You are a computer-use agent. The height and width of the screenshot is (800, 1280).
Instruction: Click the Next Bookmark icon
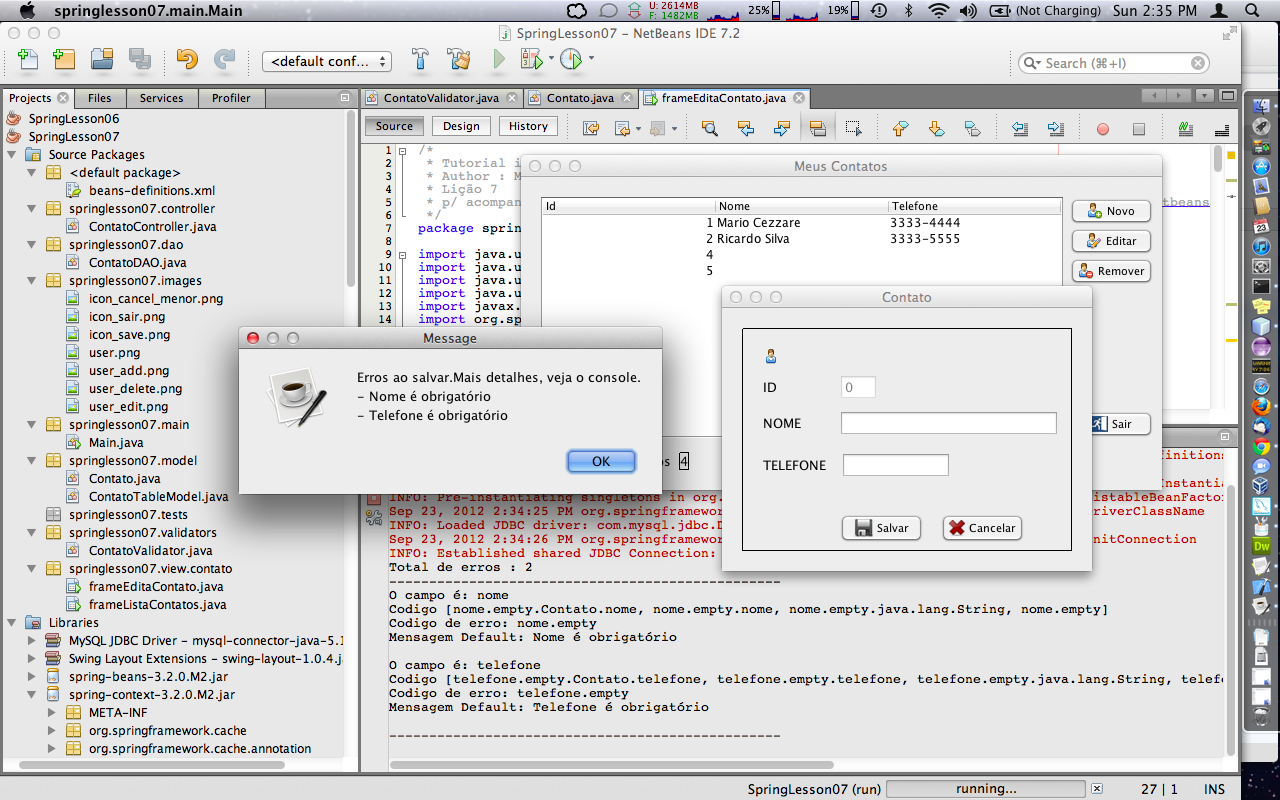coord(936,128)
